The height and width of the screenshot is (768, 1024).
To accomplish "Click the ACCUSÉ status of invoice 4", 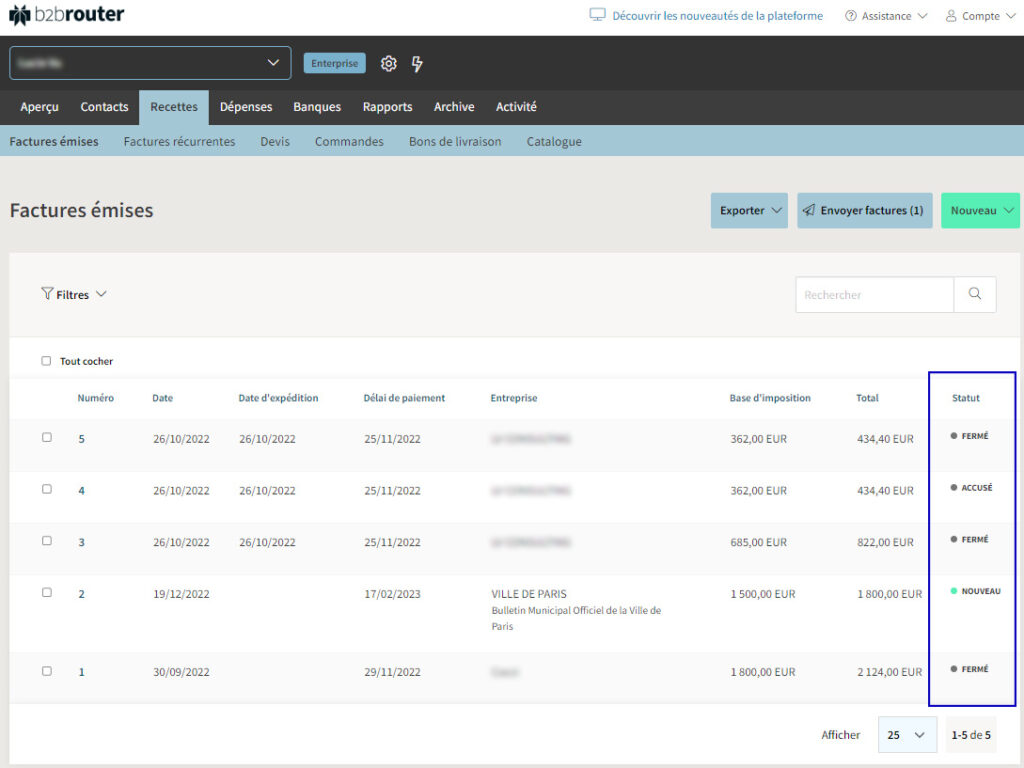I will (x=972, y=488).
